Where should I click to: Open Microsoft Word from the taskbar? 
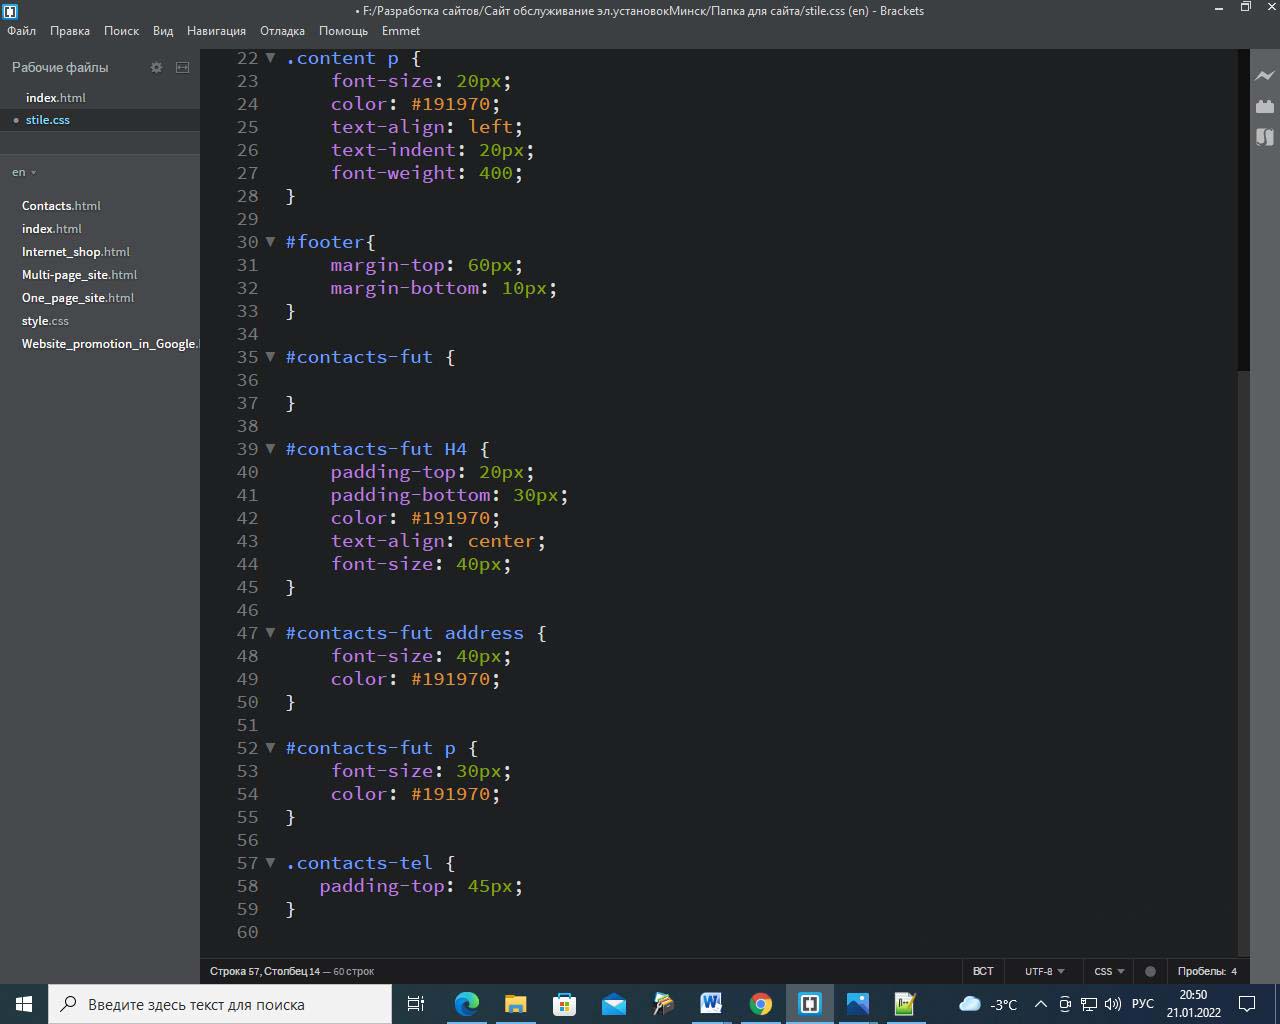click(711, 1004)
